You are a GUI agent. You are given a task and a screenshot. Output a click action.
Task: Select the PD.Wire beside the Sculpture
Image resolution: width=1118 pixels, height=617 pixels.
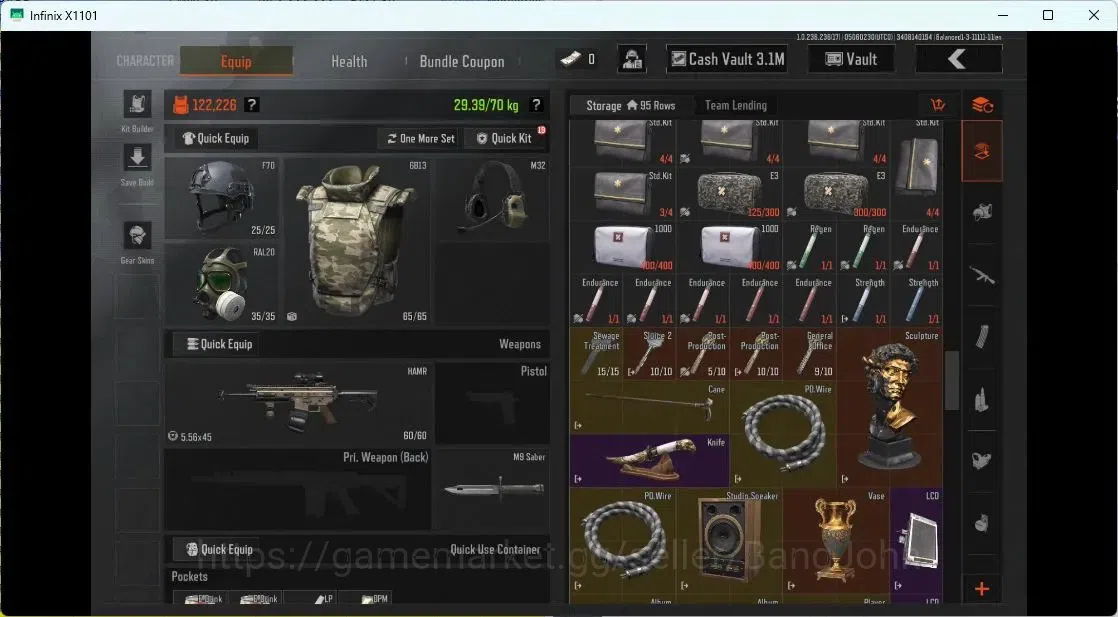784,434
